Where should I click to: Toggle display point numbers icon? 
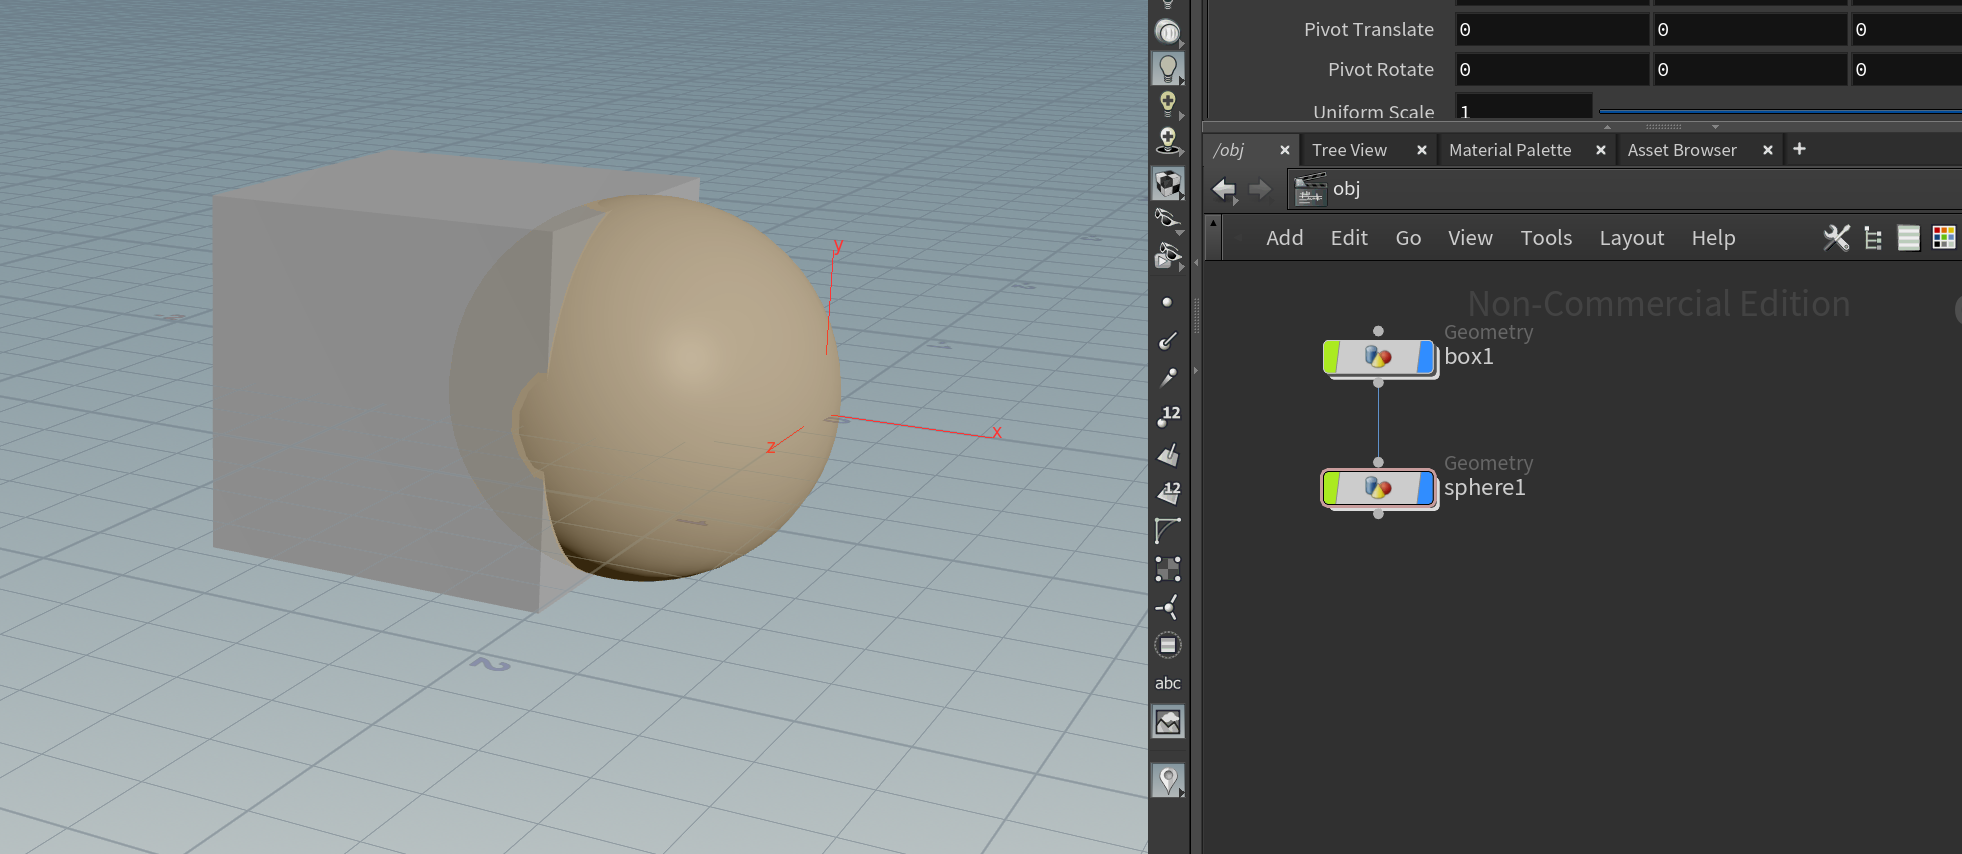tap(1168, 415)
